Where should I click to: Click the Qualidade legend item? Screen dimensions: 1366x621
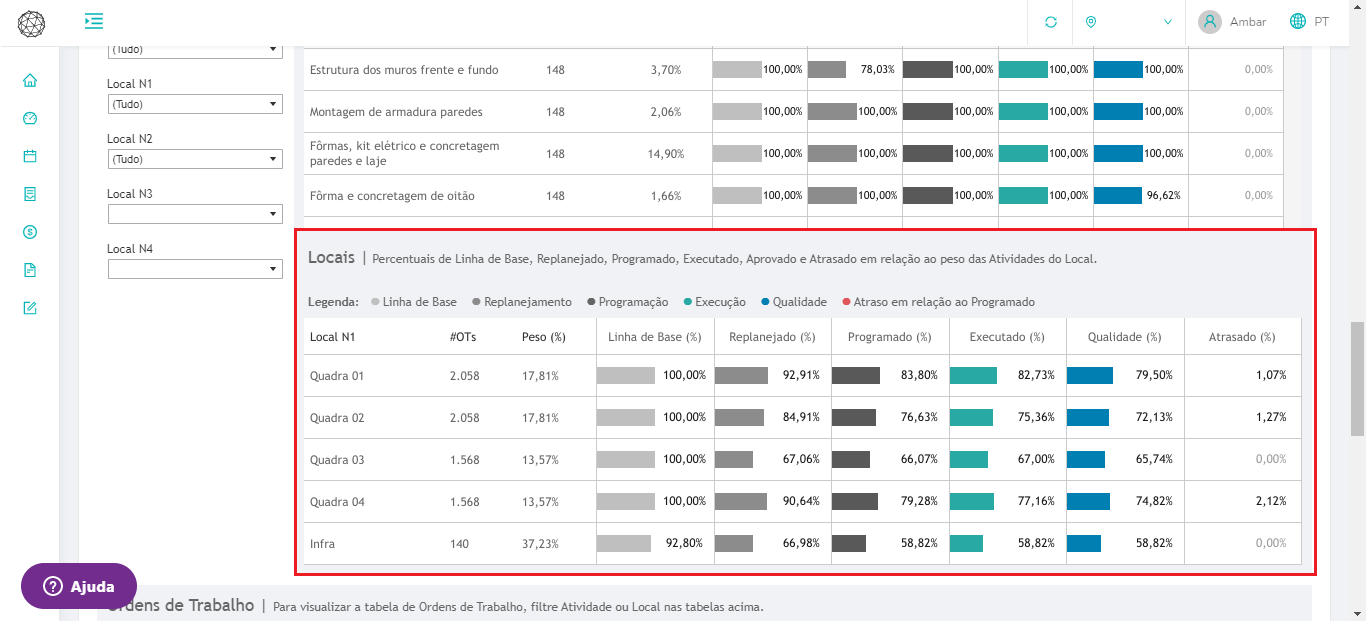coord(793,302)
